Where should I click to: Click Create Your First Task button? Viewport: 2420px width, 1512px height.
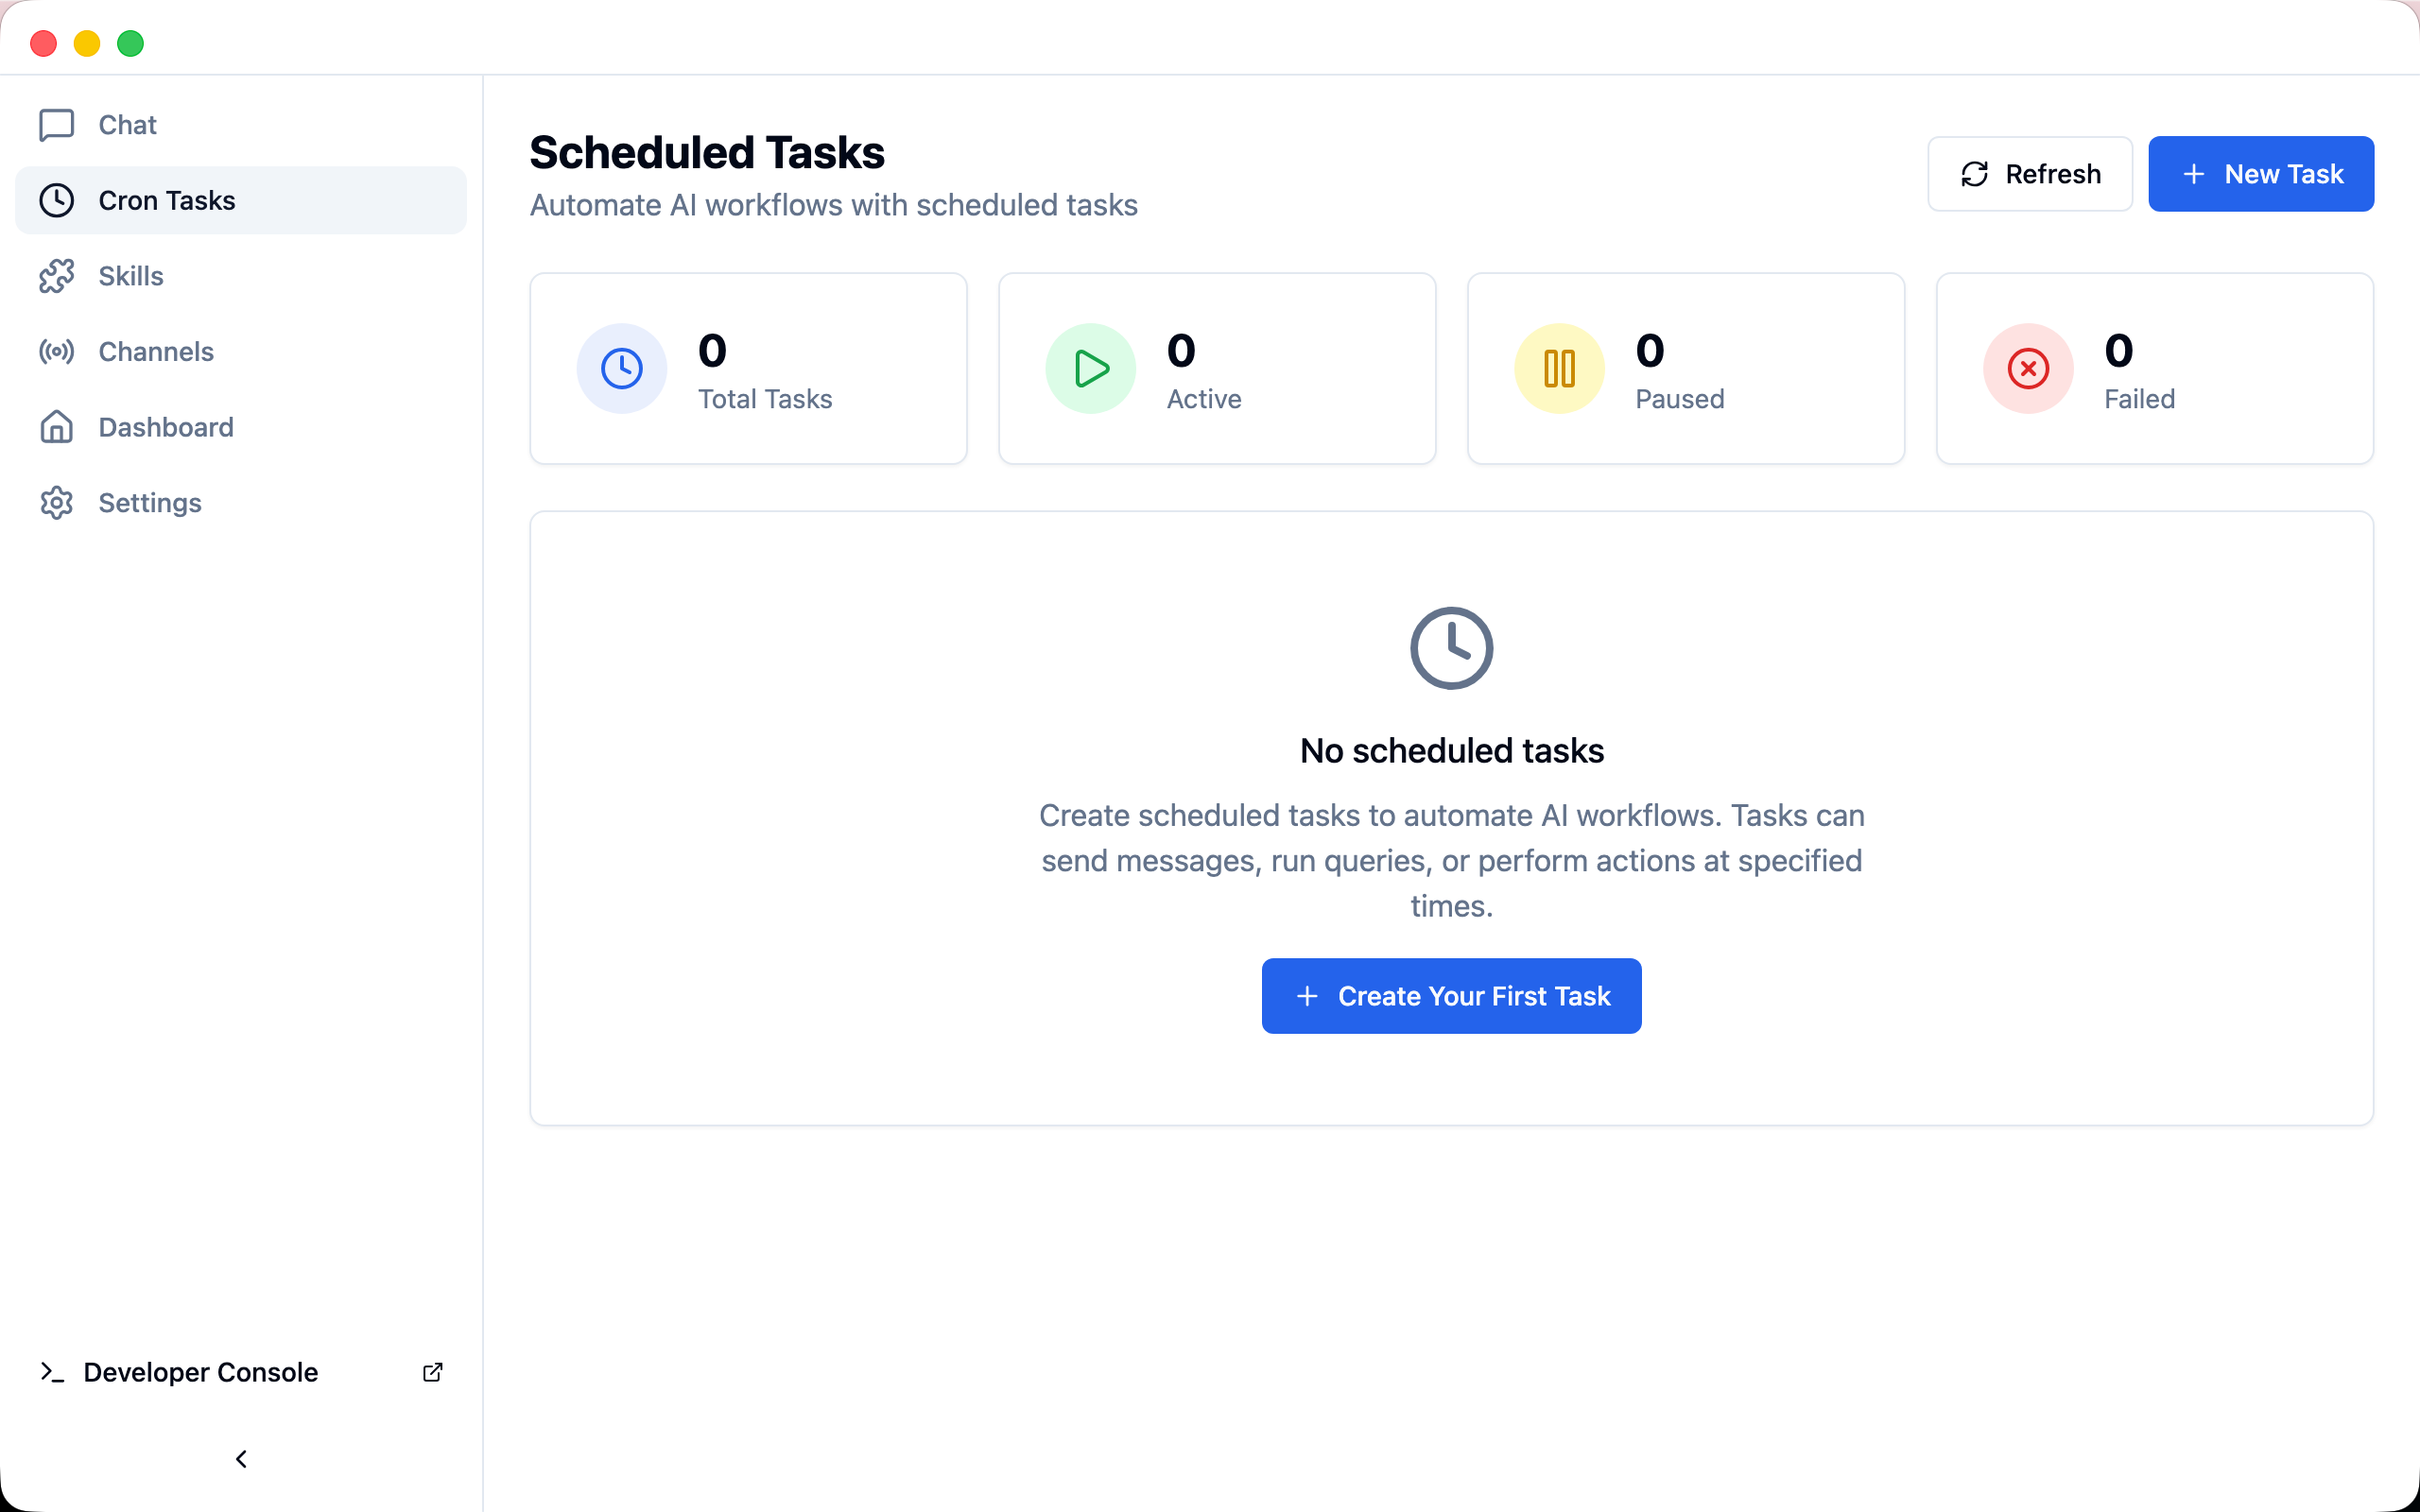(1451, 996)
